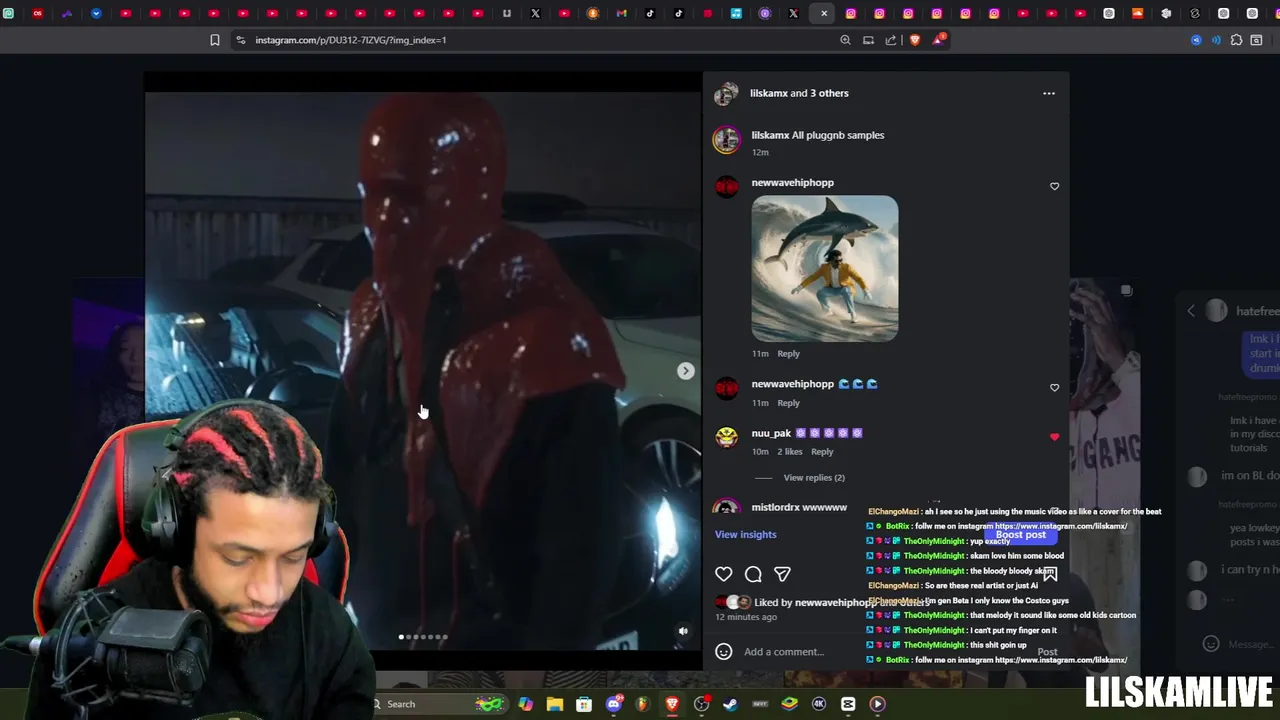Image resolution: width=1280 pixels, height=720 pixels.
Task: Open Copilot icon on the taskbar
Action: 526,704
